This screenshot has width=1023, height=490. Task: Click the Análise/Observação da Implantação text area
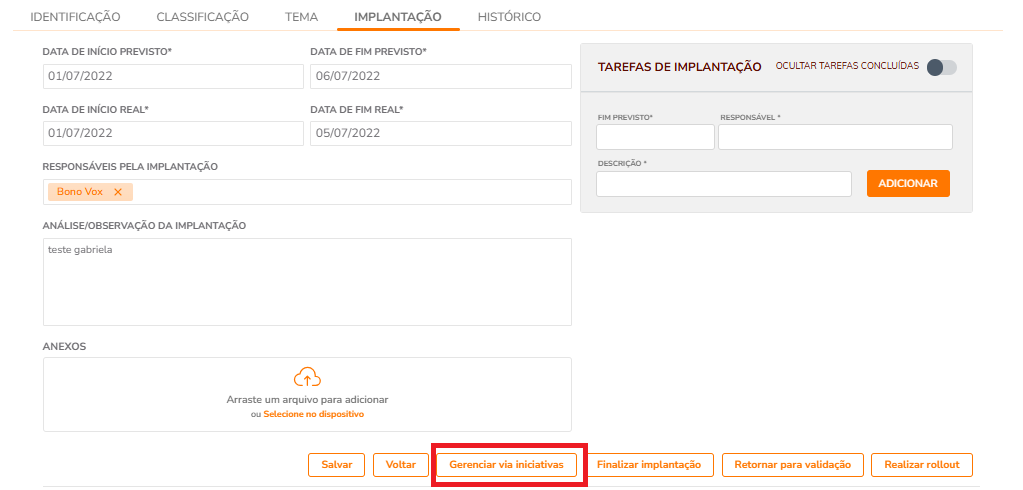tap(307, 282)
